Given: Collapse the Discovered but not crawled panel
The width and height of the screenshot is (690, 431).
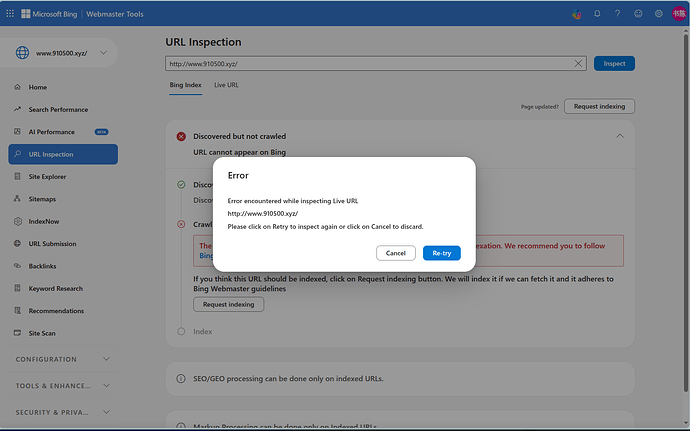Looking at the screenshot, I should pos(620,136).
